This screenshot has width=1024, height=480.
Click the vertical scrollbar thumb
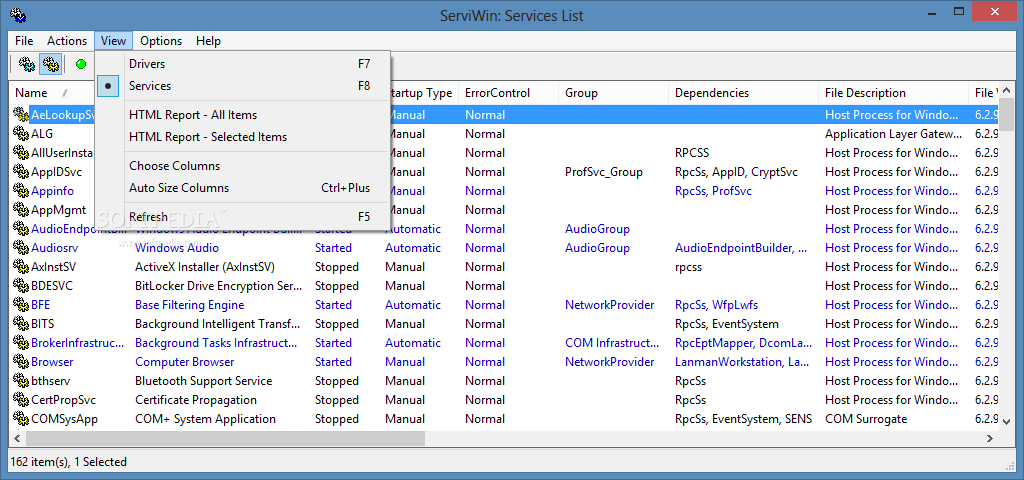tap(1007, 114)
